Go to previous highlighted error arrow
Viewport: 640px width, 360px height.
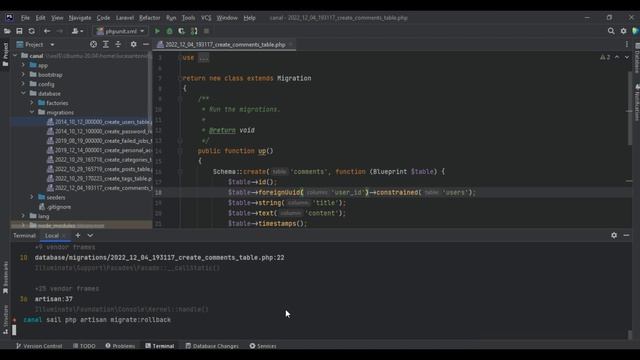pos(617,58)
